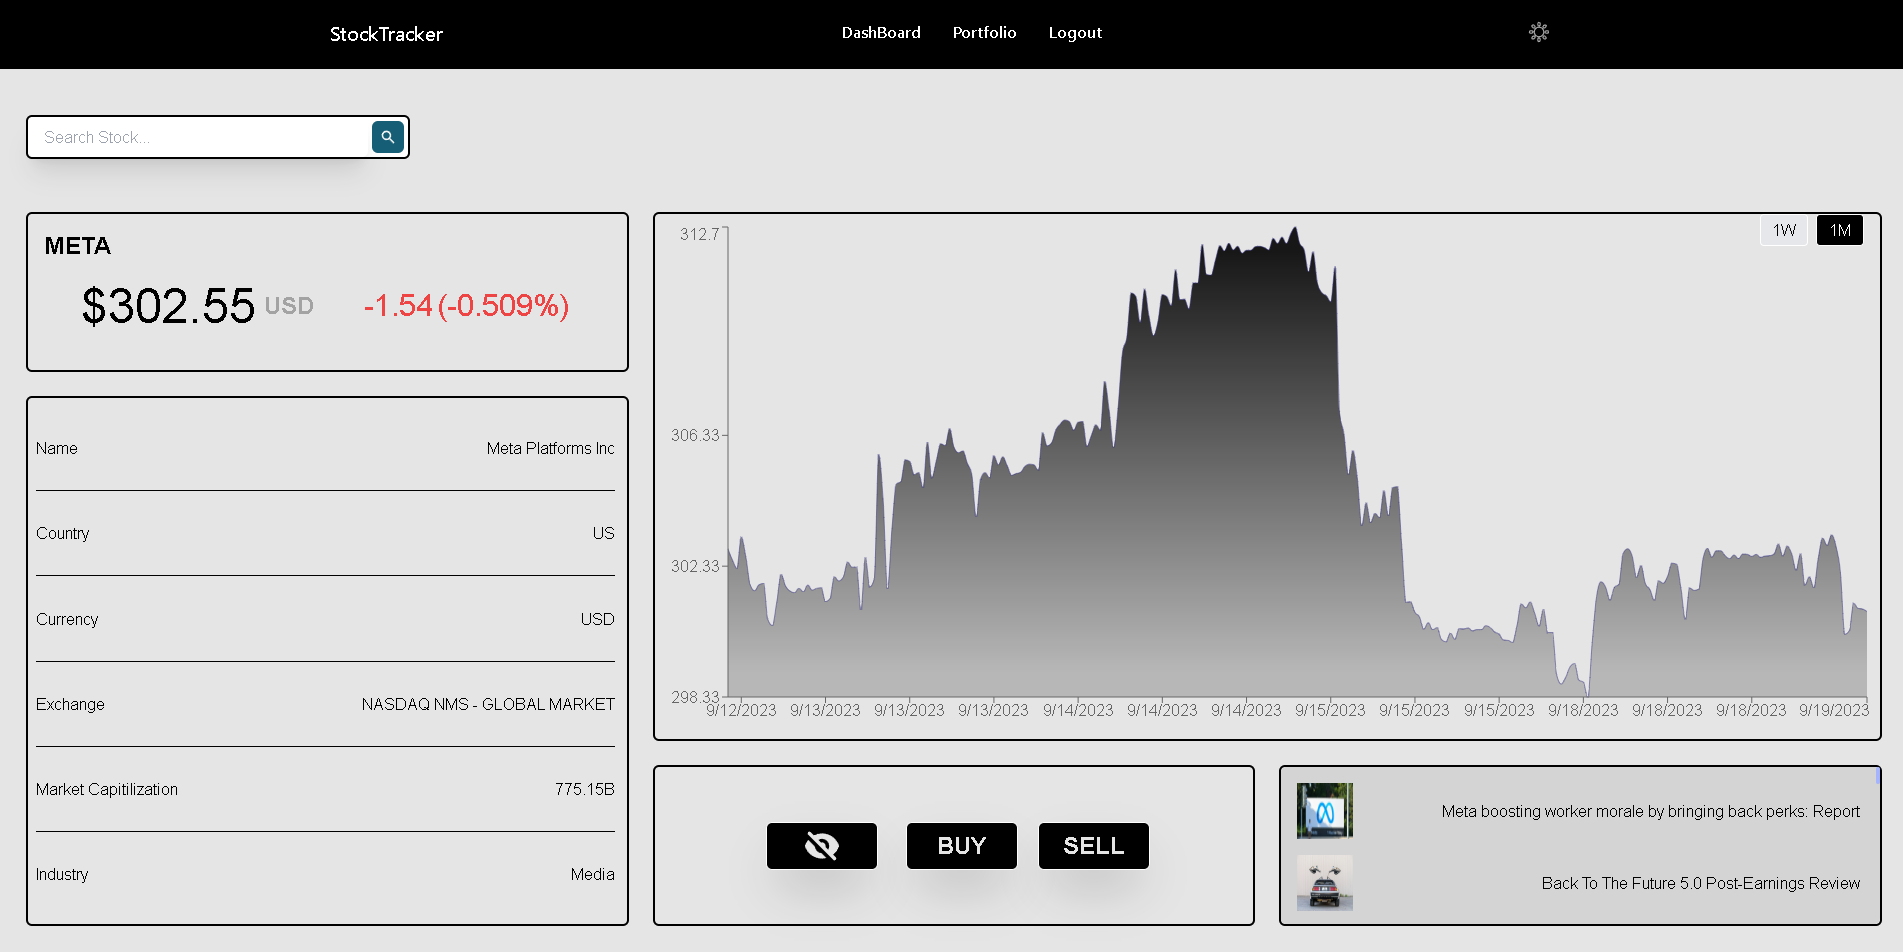Expand the chart timeframe selector
Viewport: 1903px width, 952px height.
1811,230
